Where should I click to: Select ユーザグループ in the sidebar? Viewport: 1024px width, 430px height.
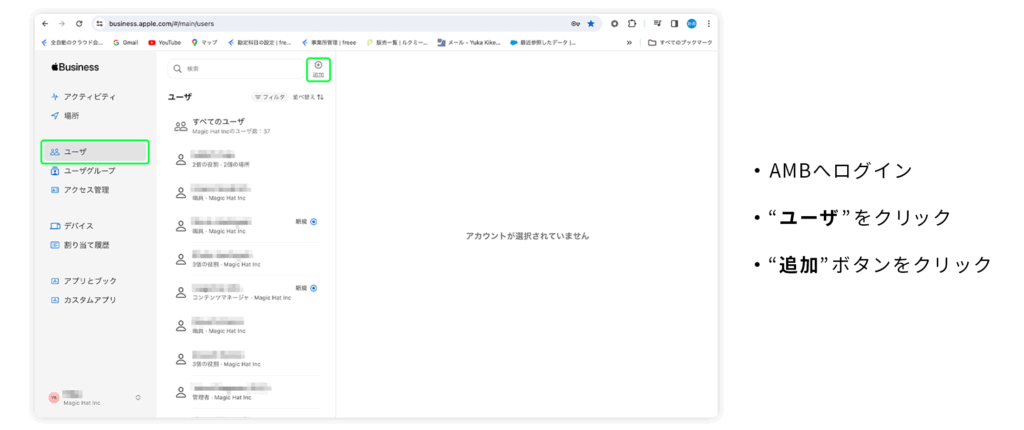(89, 171)
